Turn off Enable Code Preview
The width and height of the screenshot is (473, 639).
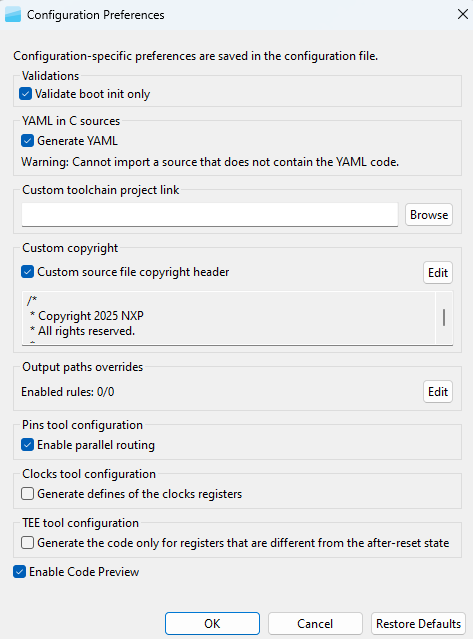(x=19, y=571)
